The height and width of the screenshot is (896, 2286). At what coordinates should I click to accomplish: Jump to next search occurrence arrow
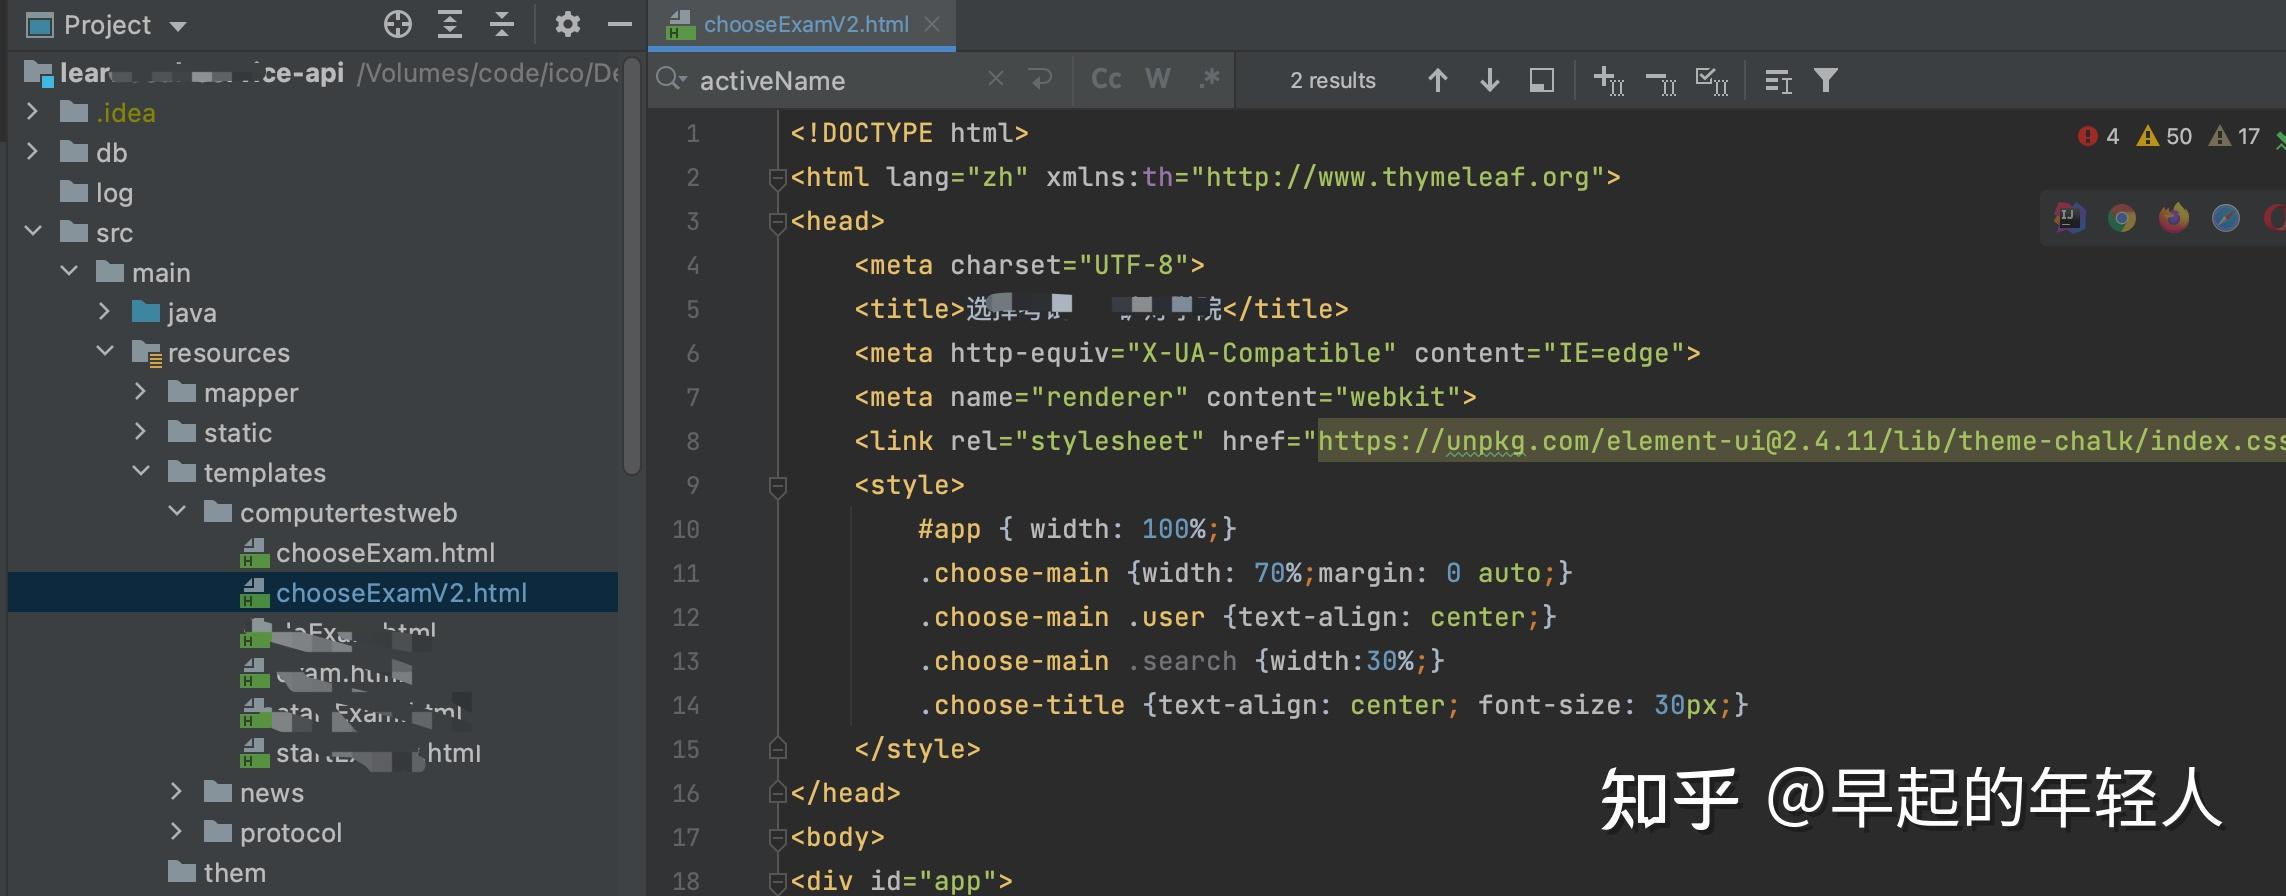coord(1489,80)
